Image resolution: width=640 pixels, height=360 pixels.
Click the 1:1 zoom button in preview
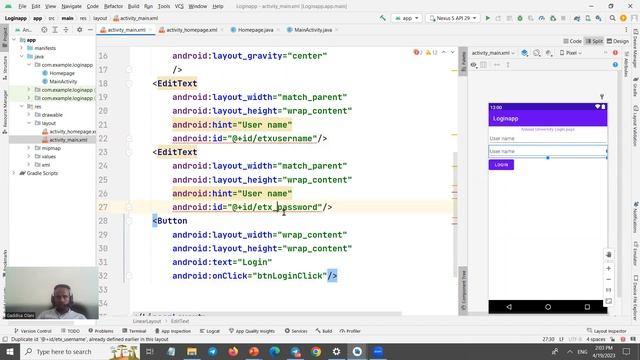coord(609,290)
